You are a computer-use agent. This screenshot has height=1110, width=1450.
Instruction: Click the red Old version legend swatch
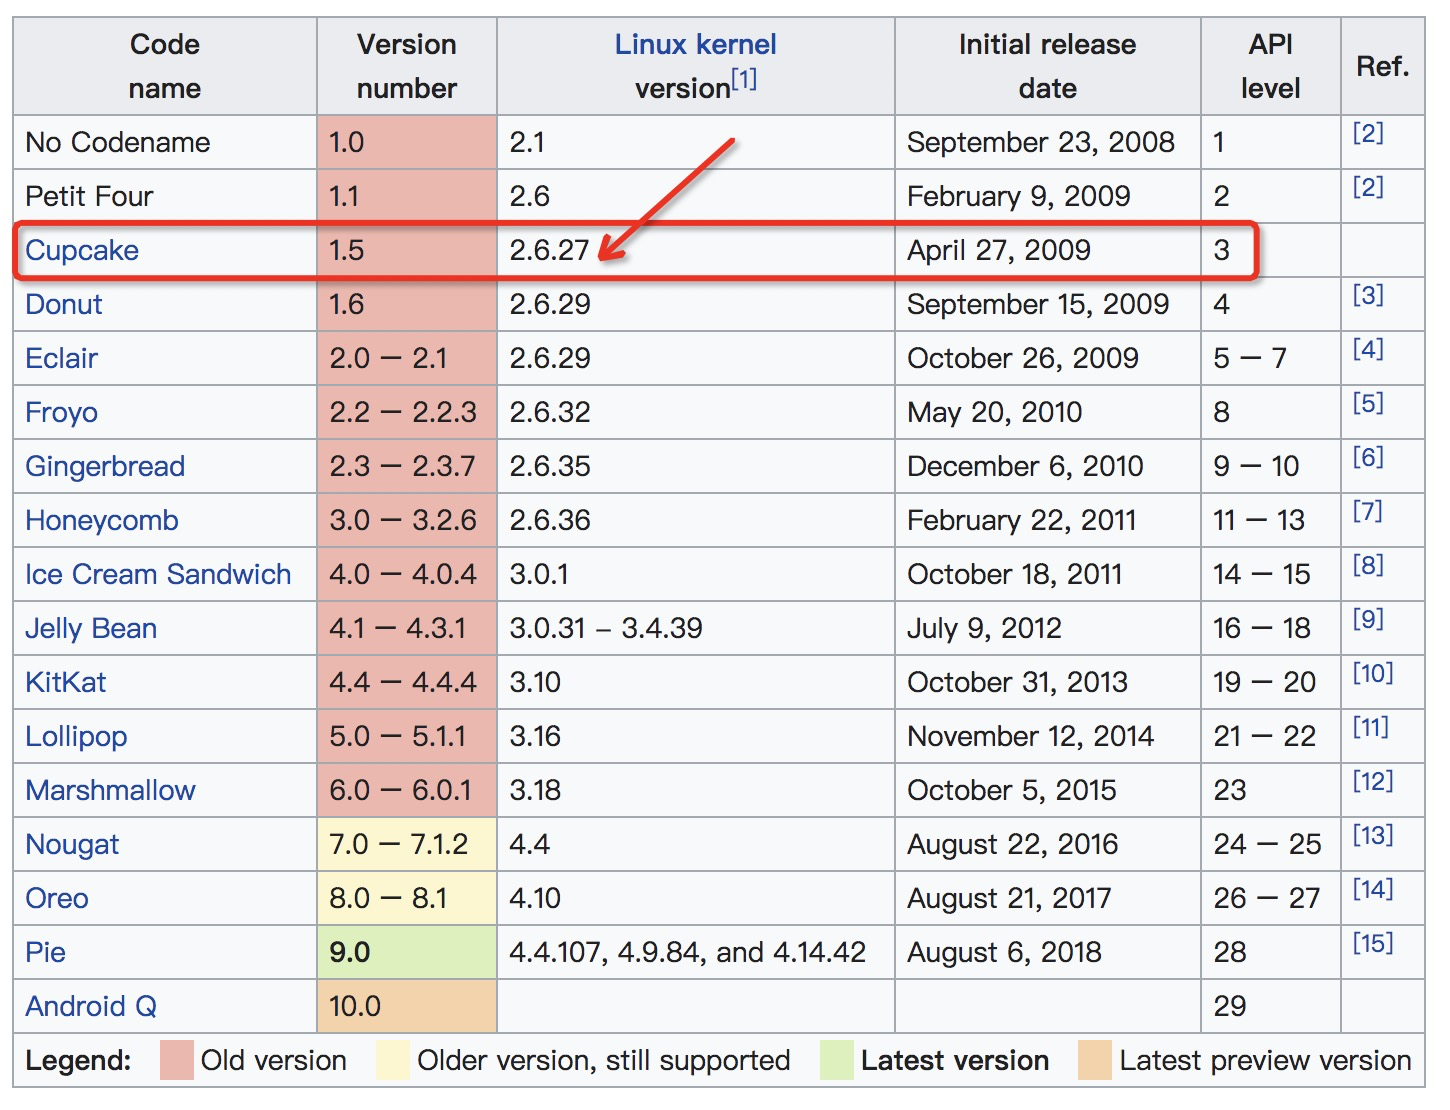pyautogui.click(x=176, y=1060)
